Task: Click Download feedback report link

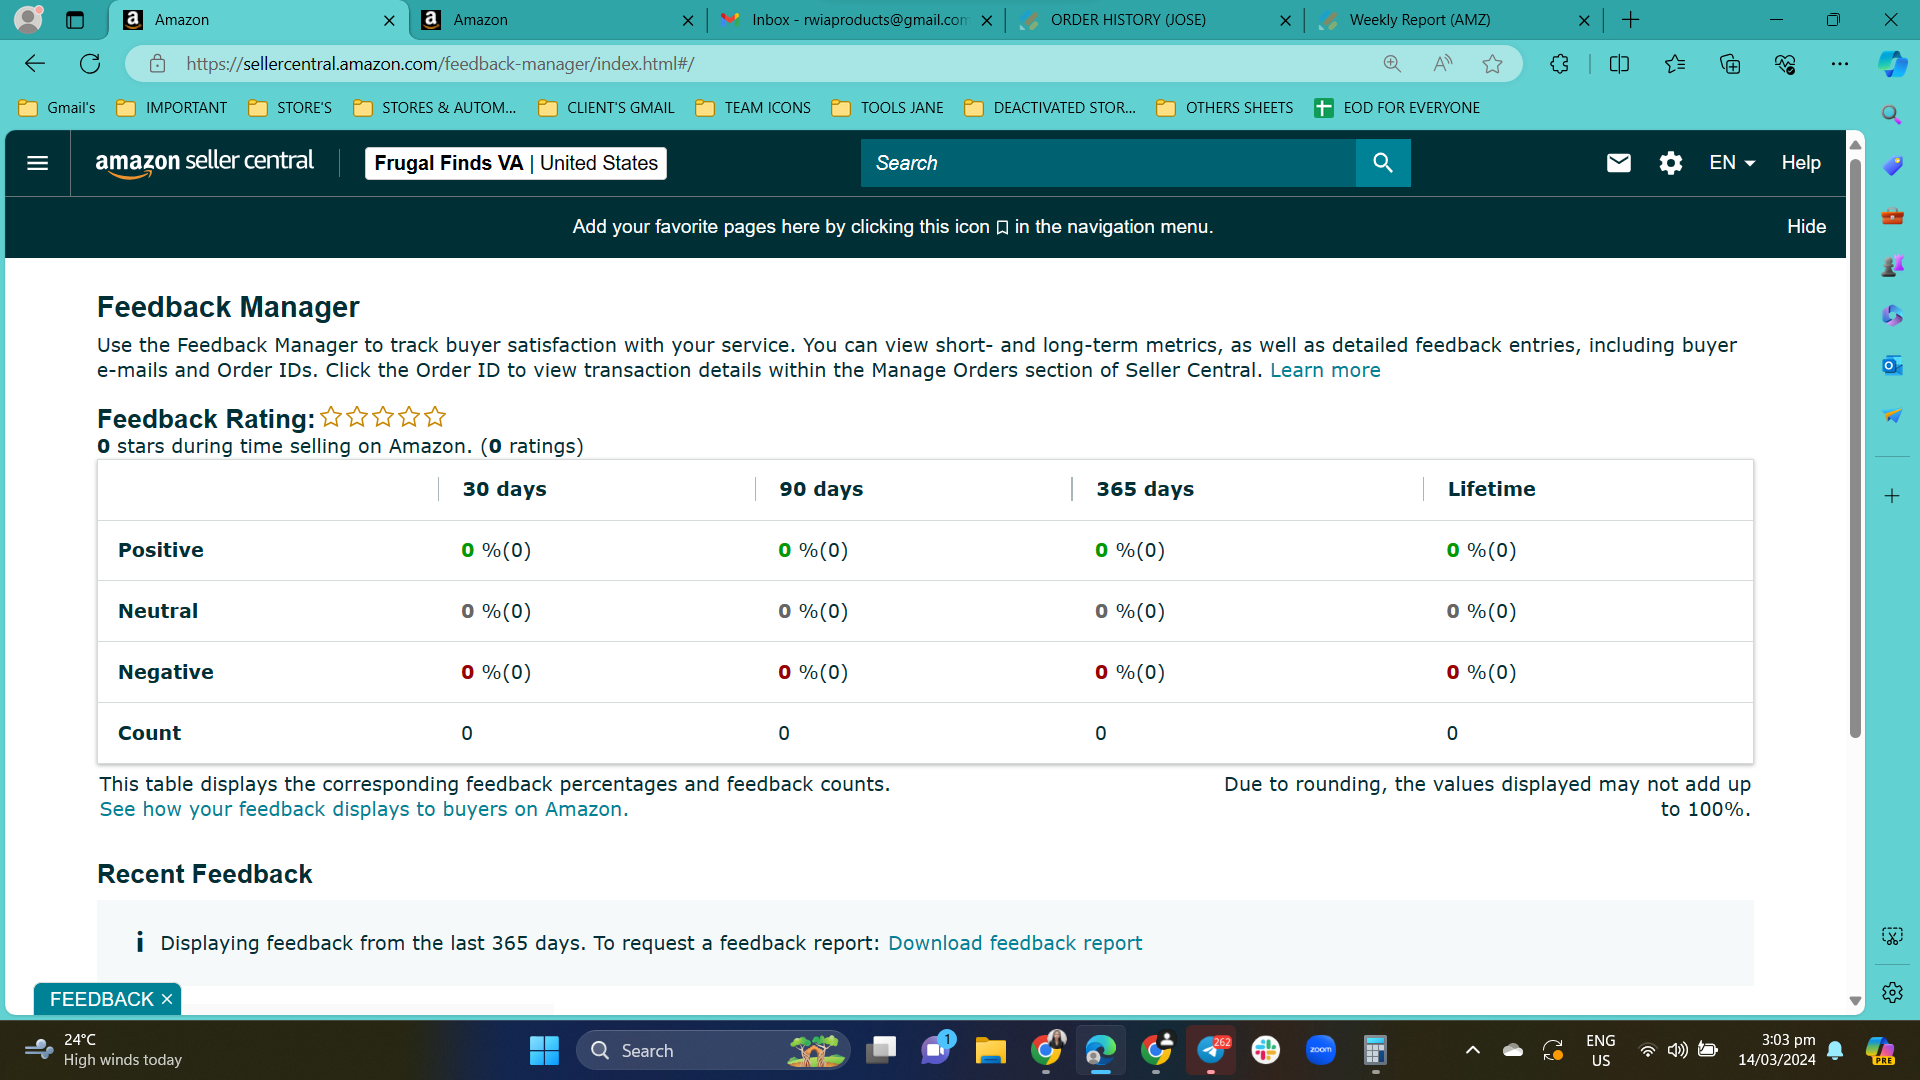Action: coord(1015,943)
